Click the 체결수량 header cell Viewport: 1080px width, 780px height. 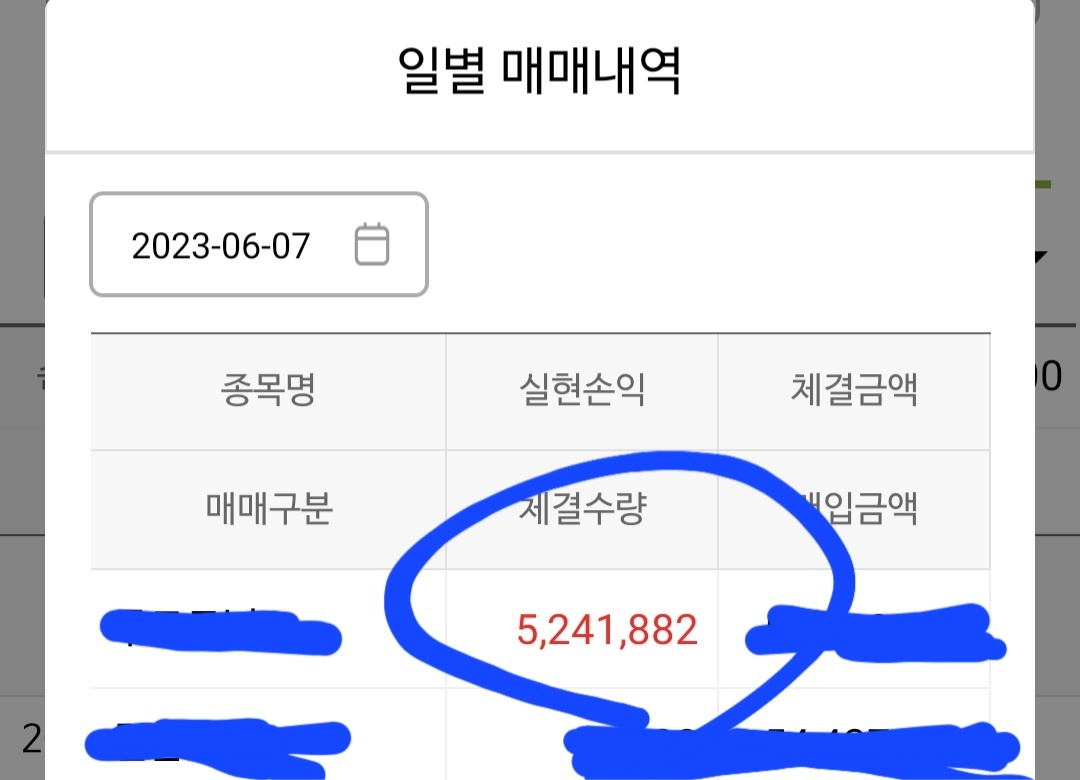click(582, 509)
